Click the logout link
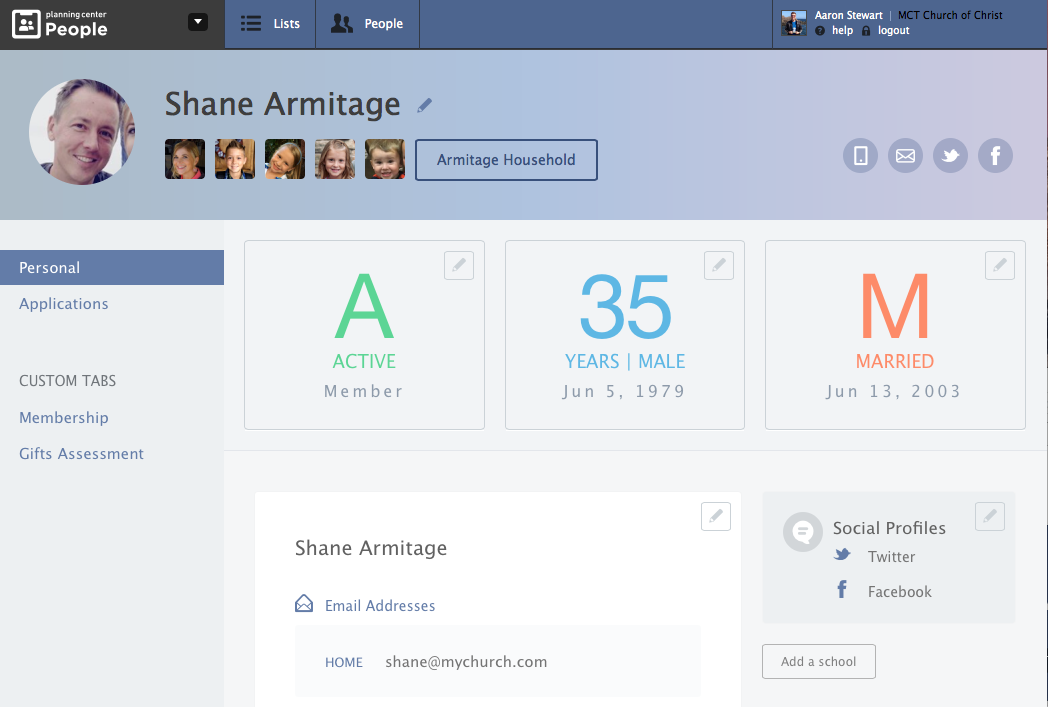Image resolution: width=1048 pixels, height=707 pixels. 893,31
